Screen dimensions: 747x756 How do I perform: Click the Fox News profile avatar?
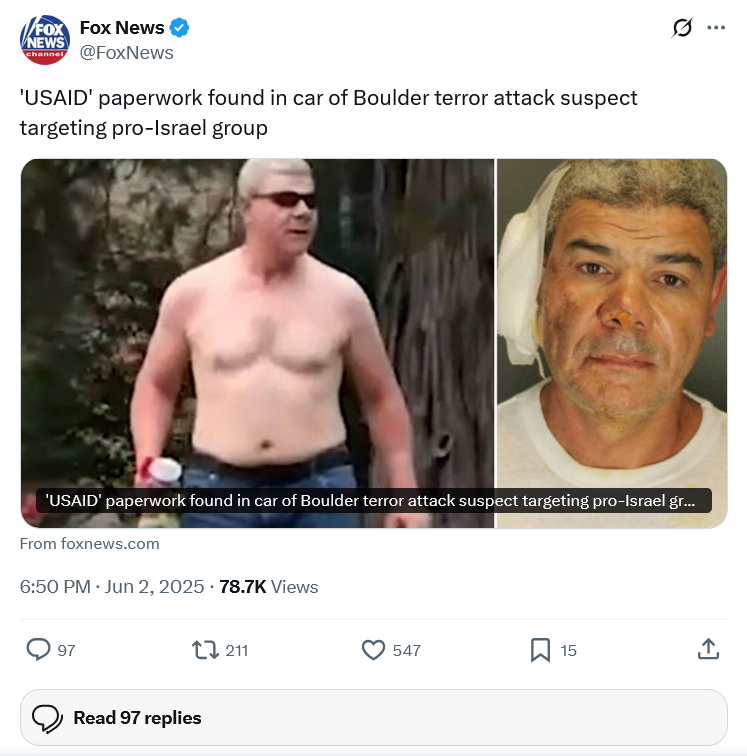coord(45,40)
